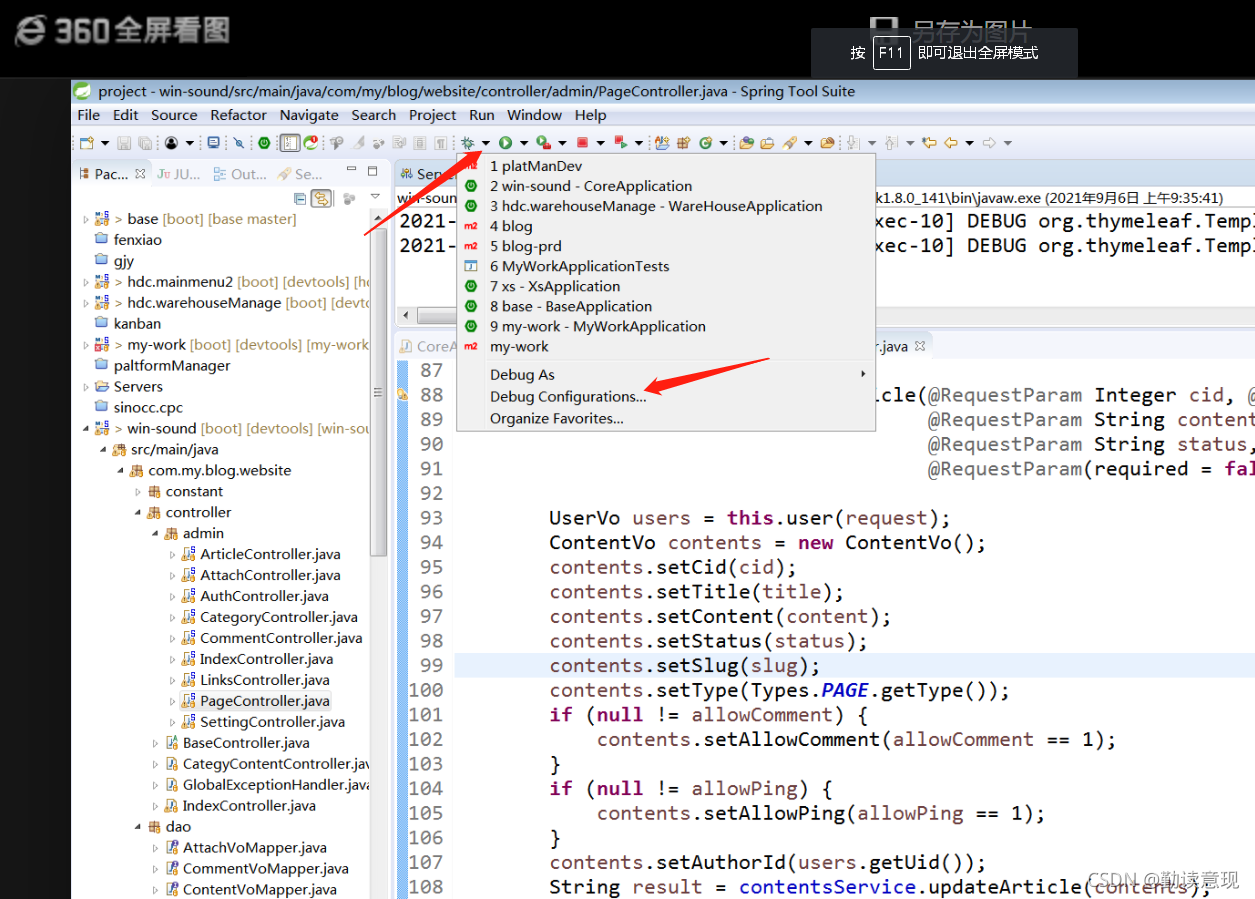The image size is (1255, 899).
Task: Click the Coverage launch icon
Action: (x=543, y=143)
